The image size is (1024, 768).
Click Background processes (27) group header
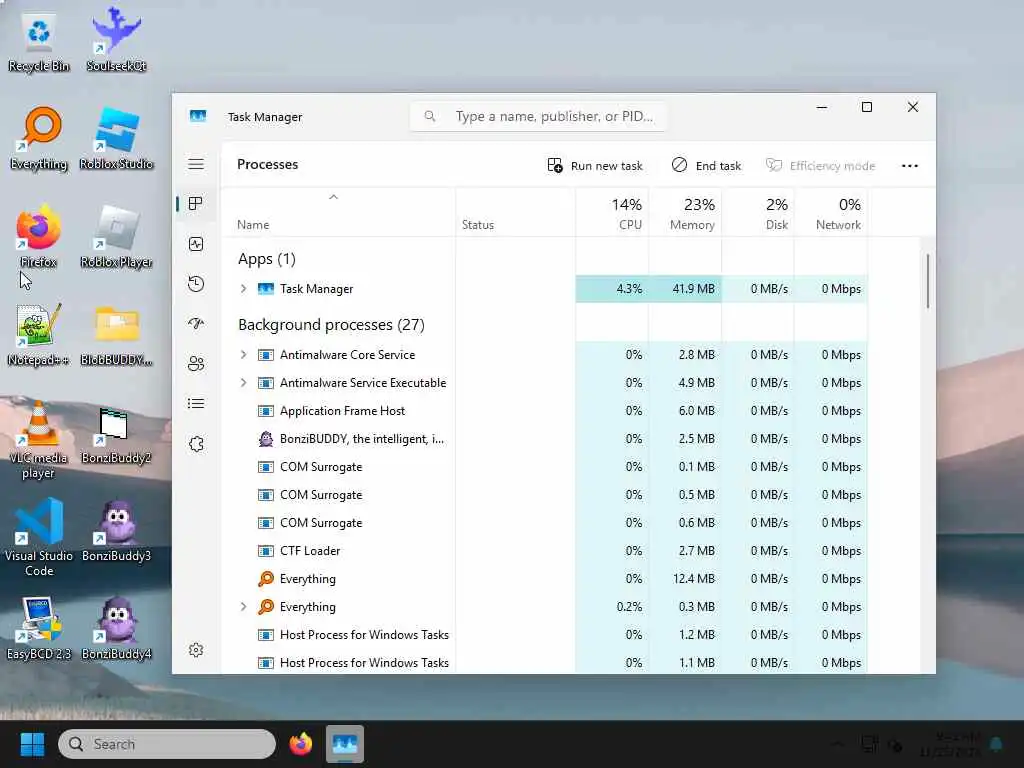331,325
